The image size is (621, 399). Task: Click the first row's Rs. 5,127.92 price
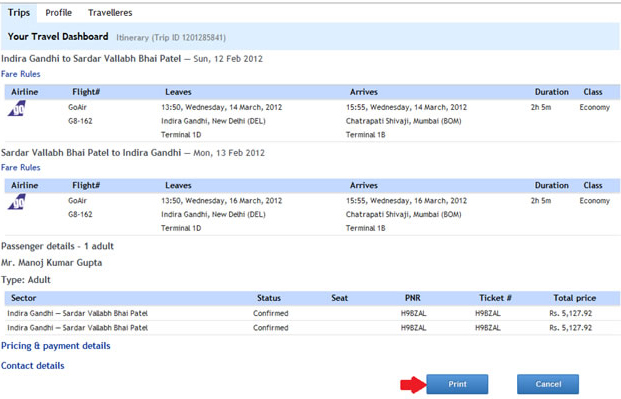570,313
